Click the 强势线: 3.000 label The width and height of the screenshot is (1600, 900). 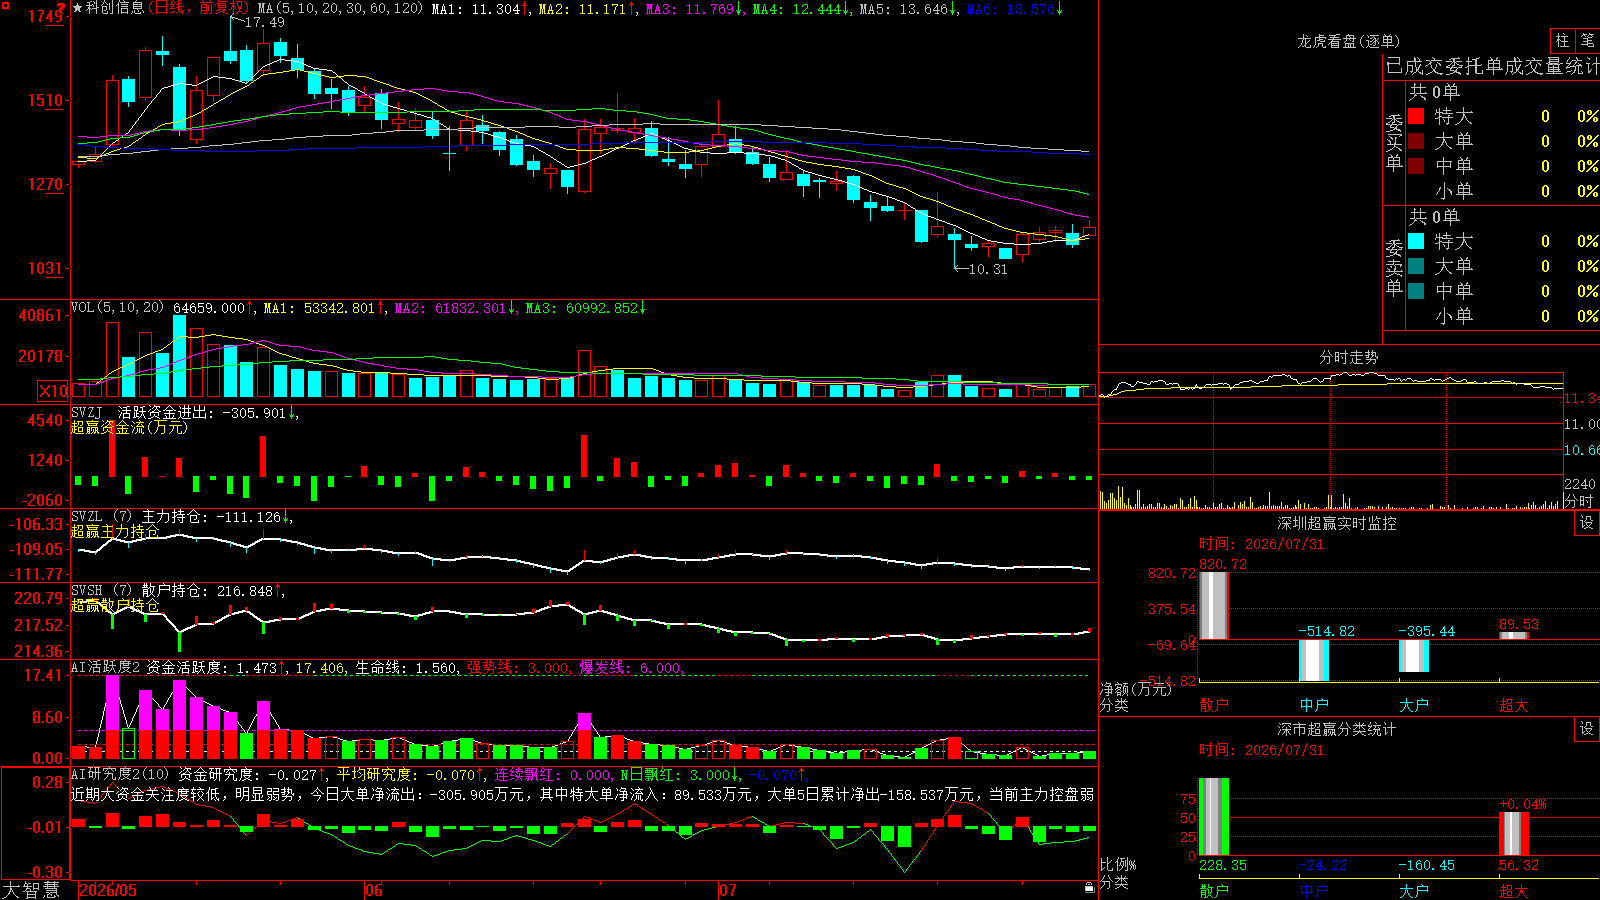518,668
